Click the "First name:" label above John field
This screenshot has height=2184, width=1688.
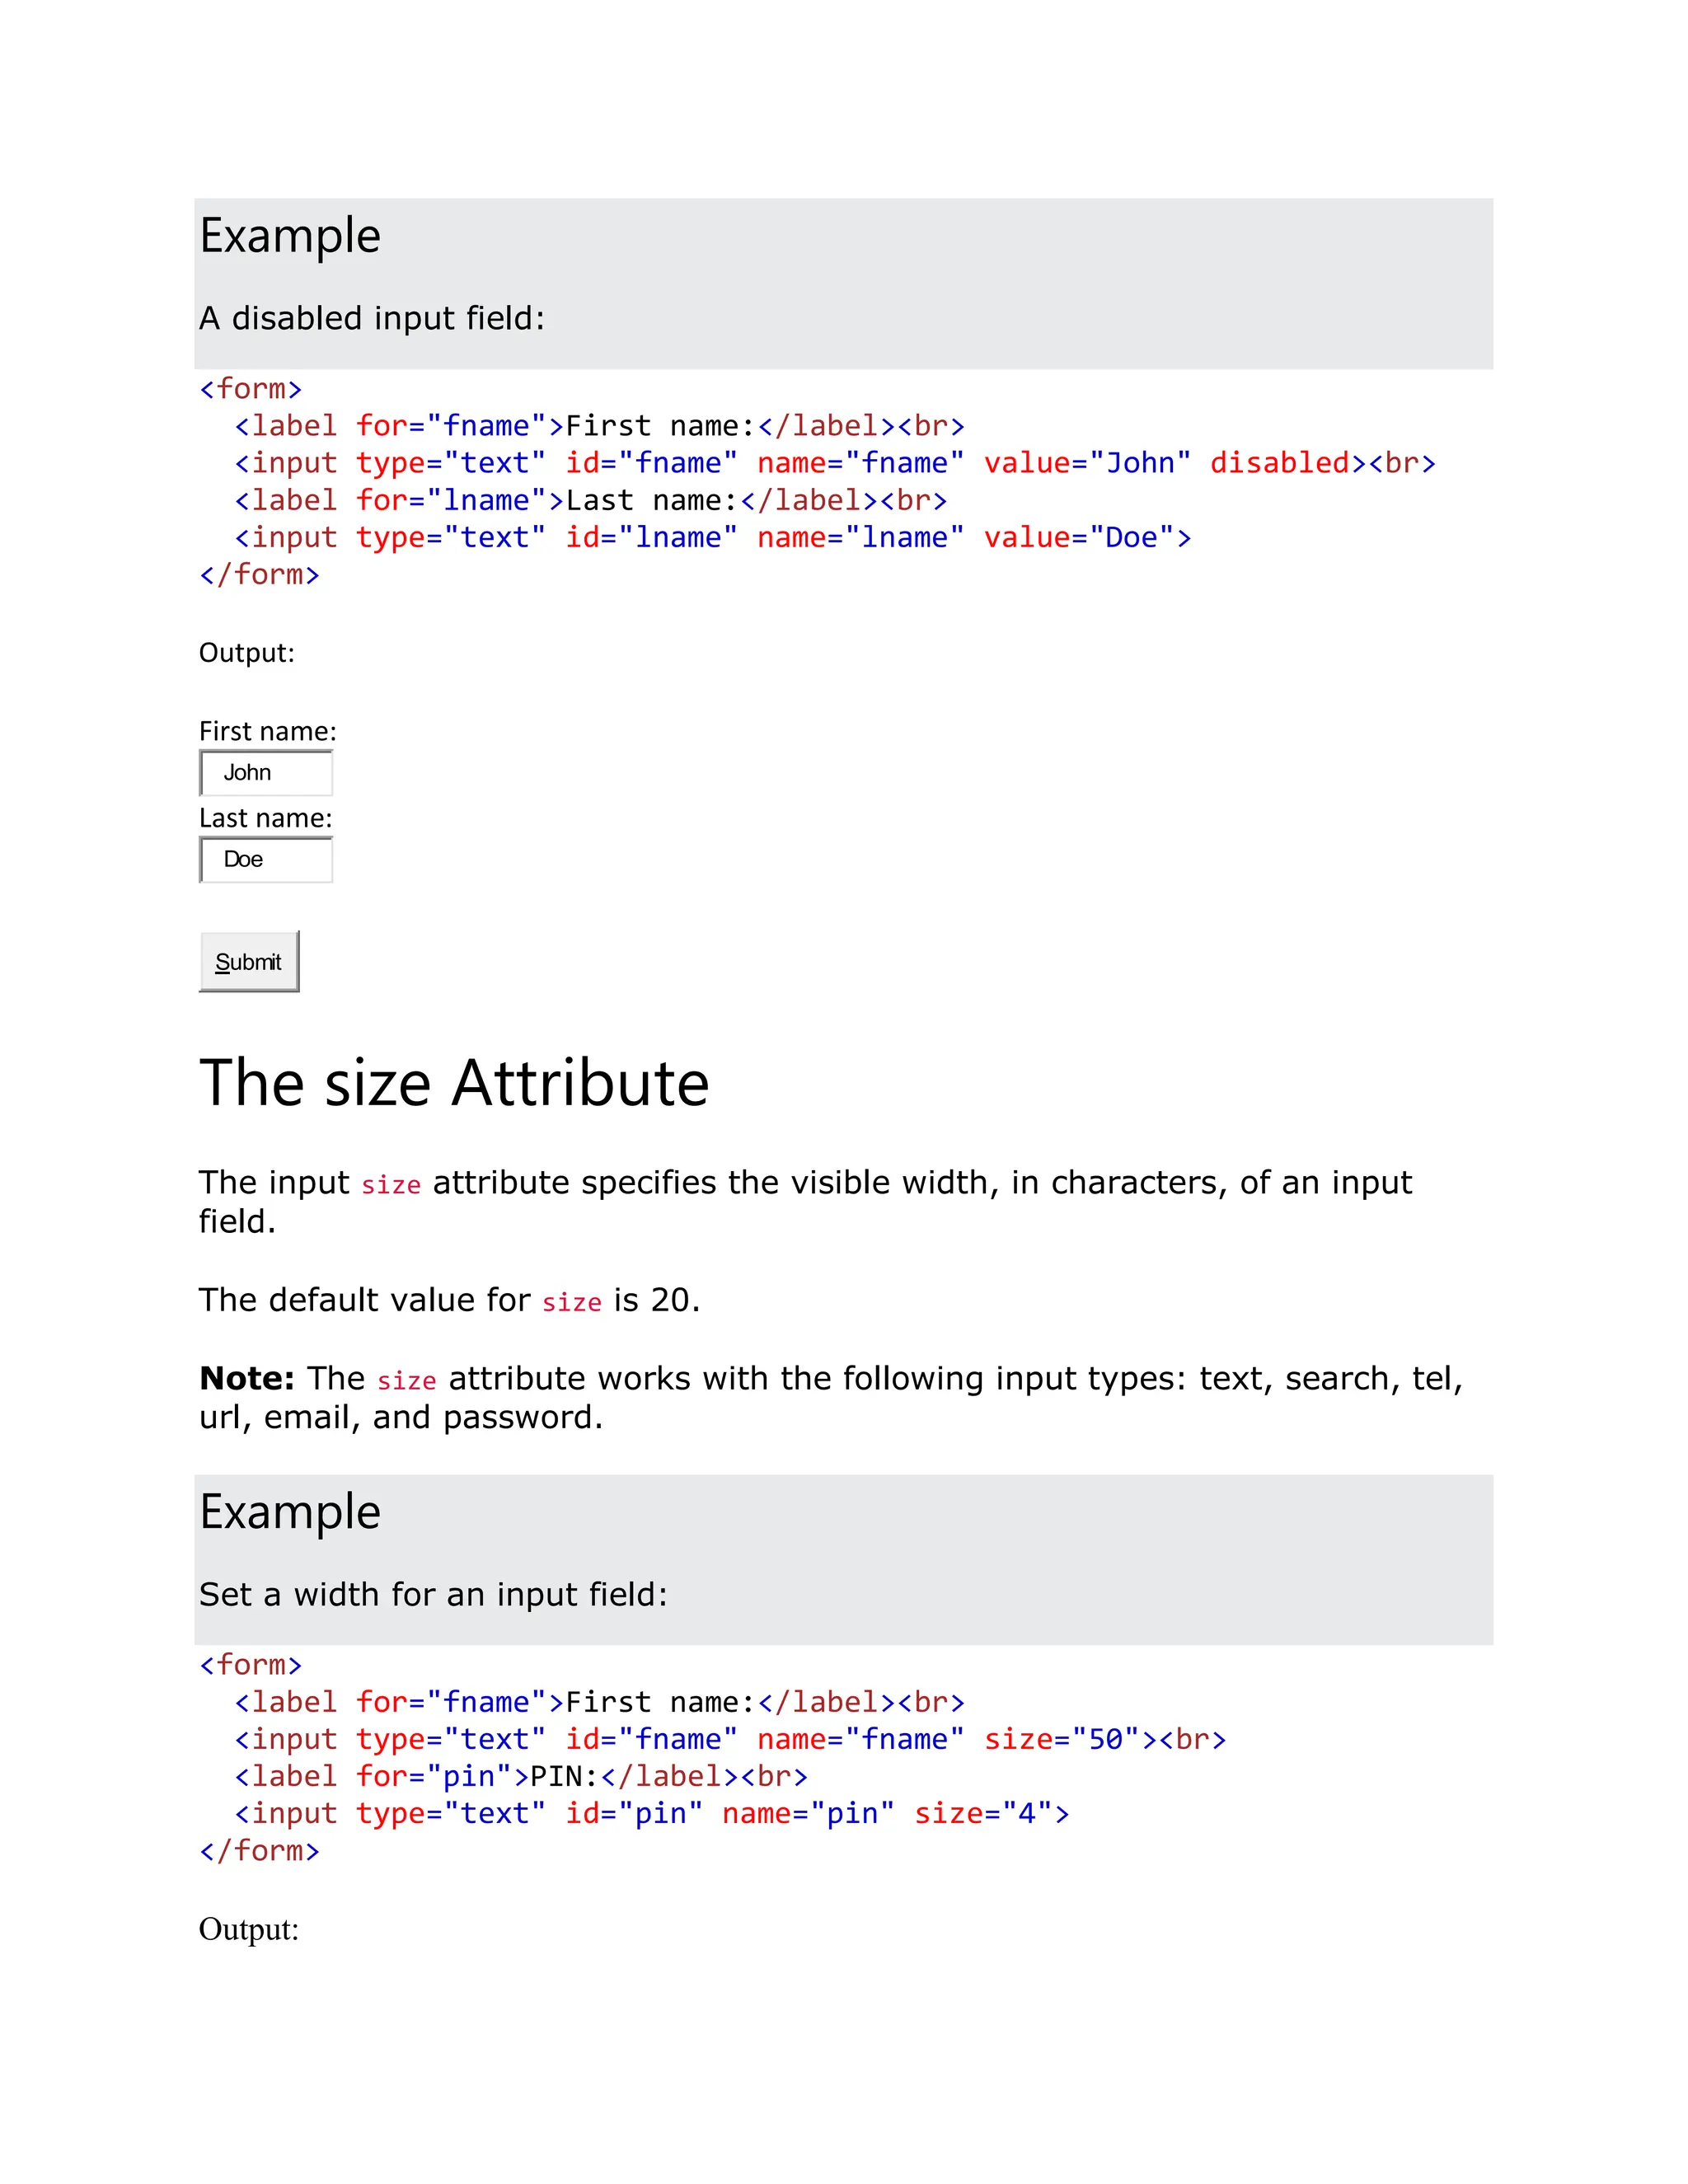click(x=267, y=731)
